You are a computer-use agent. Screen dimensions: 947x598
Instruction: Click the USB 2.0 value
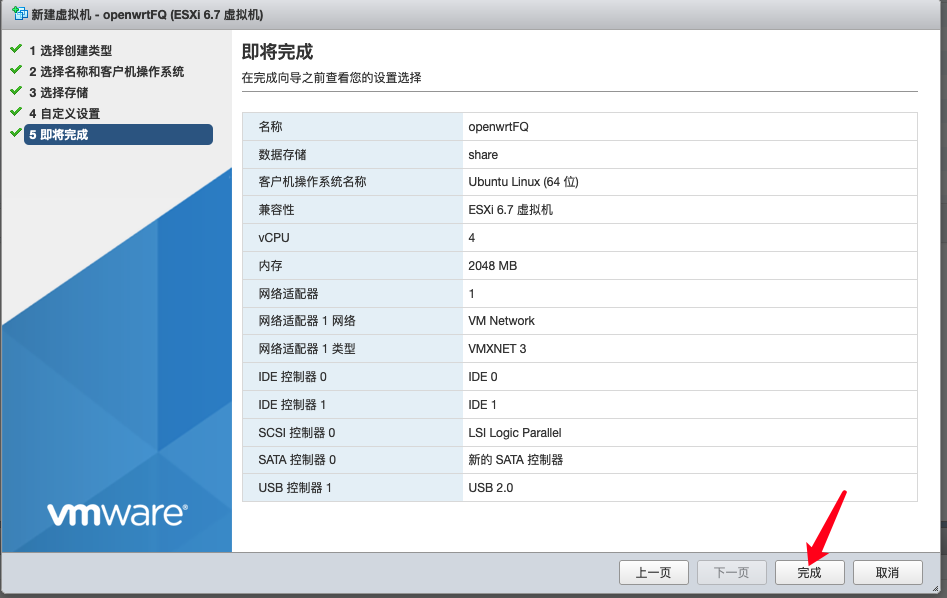click(490, 487)
